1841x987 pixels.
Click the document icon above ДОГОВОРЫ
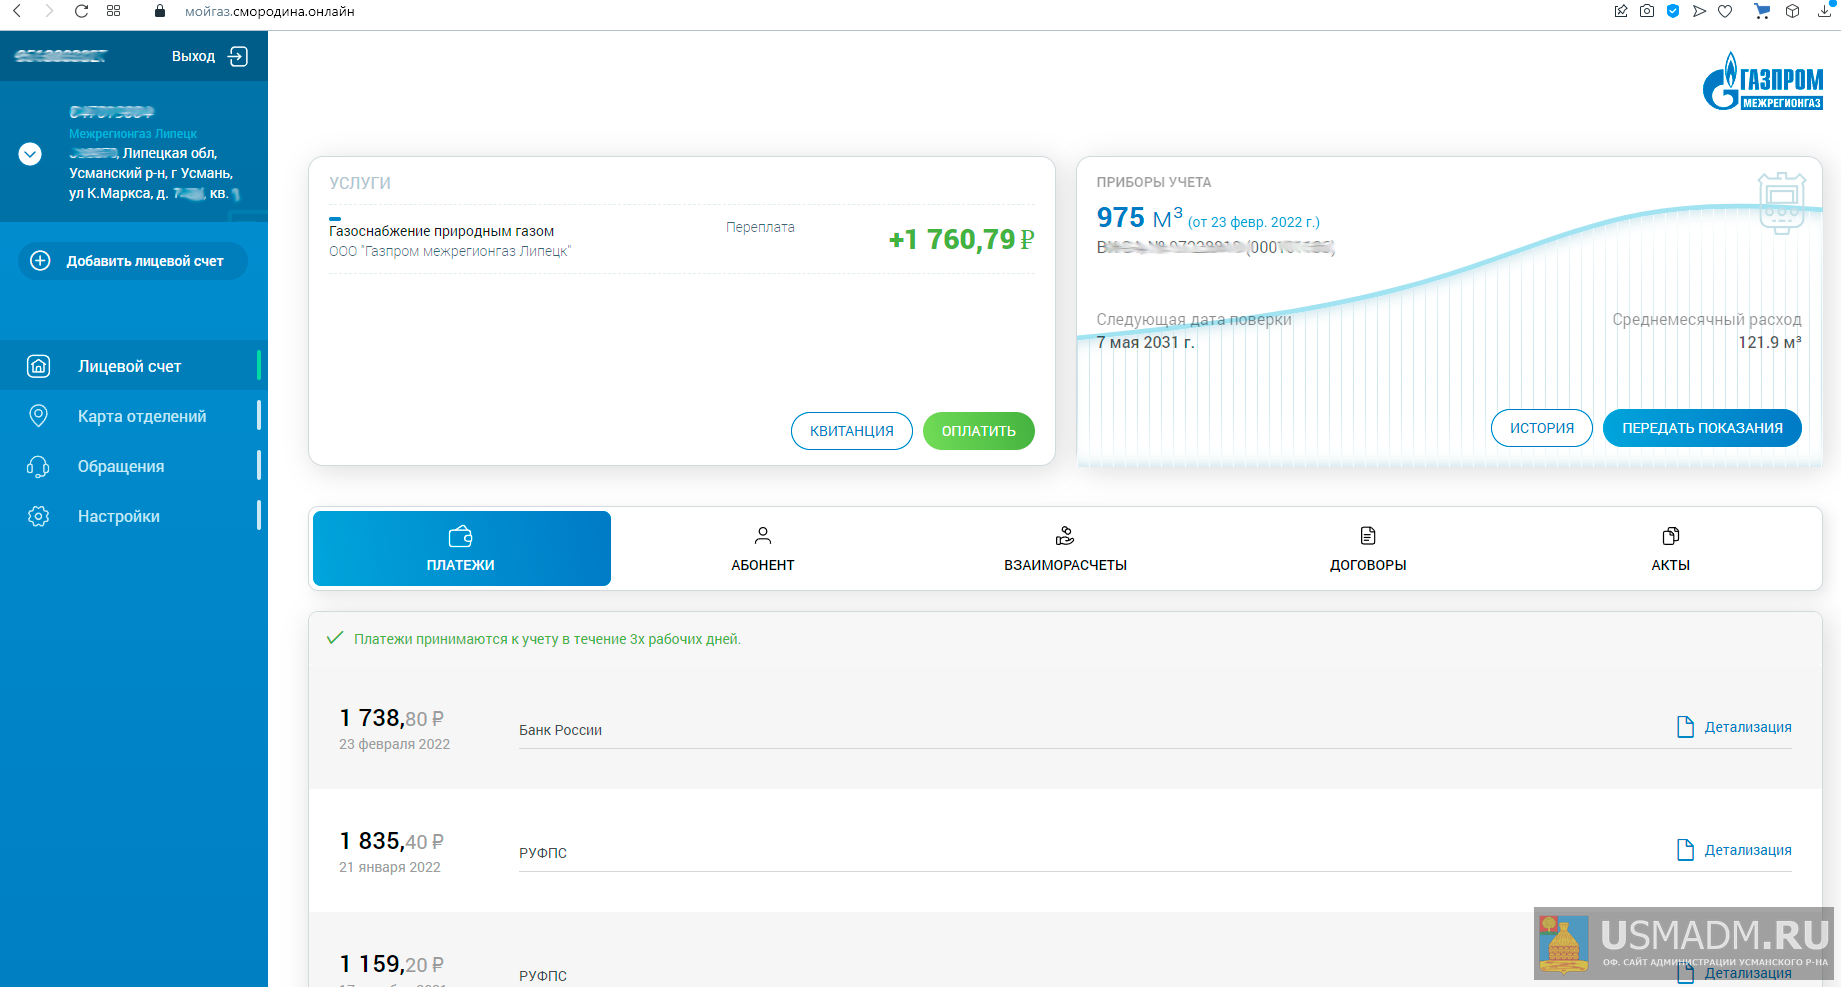(1368, 536)
